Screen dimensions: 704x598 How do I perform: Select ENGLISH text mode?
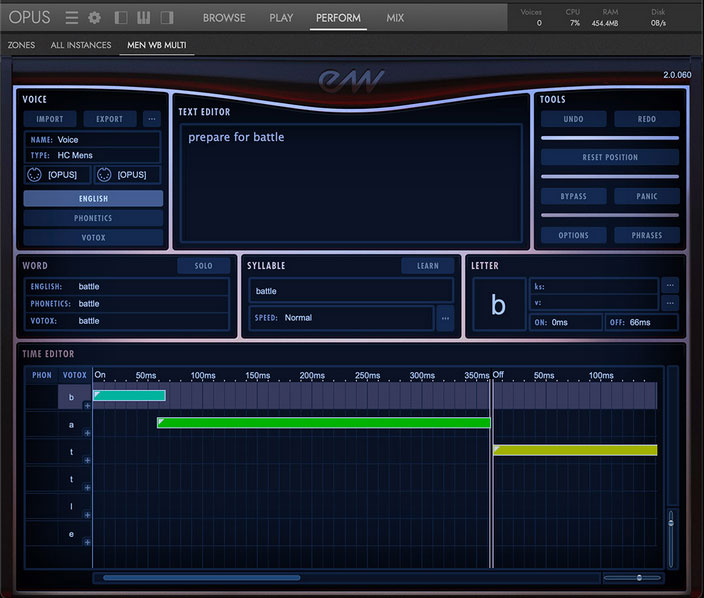pos(93,198)
